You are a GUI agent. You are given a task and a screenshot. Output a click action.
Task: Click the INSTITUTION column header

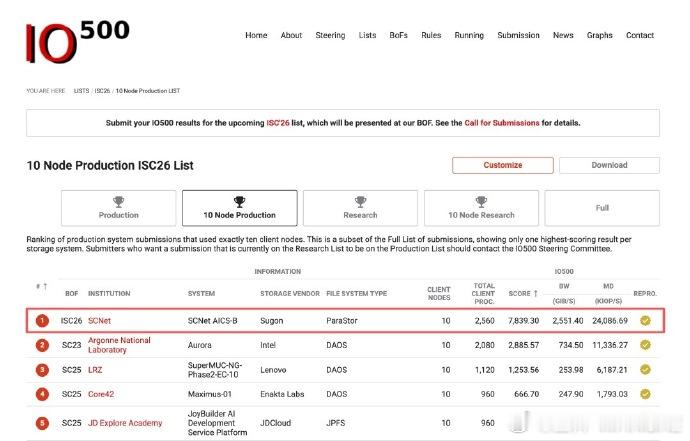click(x=109, y=294)
